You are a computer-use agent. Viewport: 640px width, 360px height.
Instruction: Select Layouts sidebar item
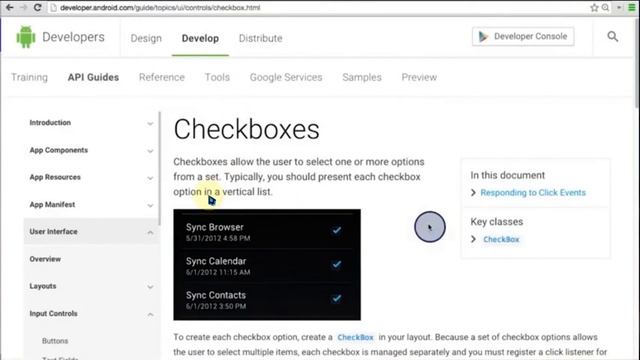click(x=42, y=286)
